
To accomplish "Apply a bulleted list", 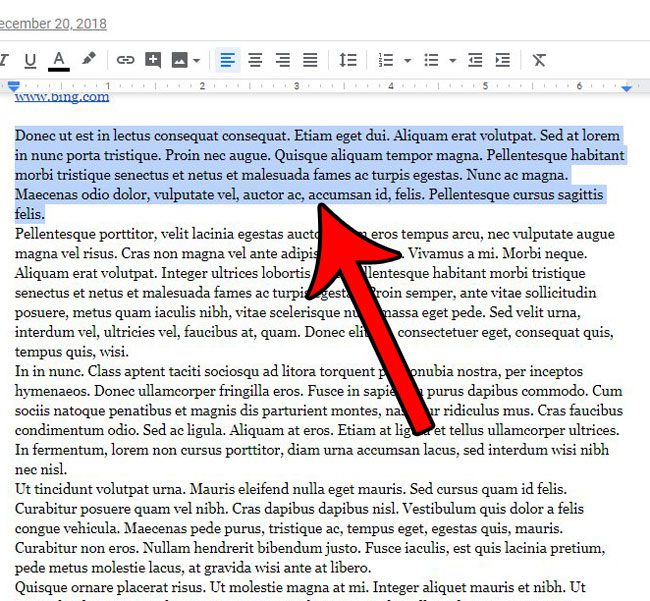I will pos(430,60).
